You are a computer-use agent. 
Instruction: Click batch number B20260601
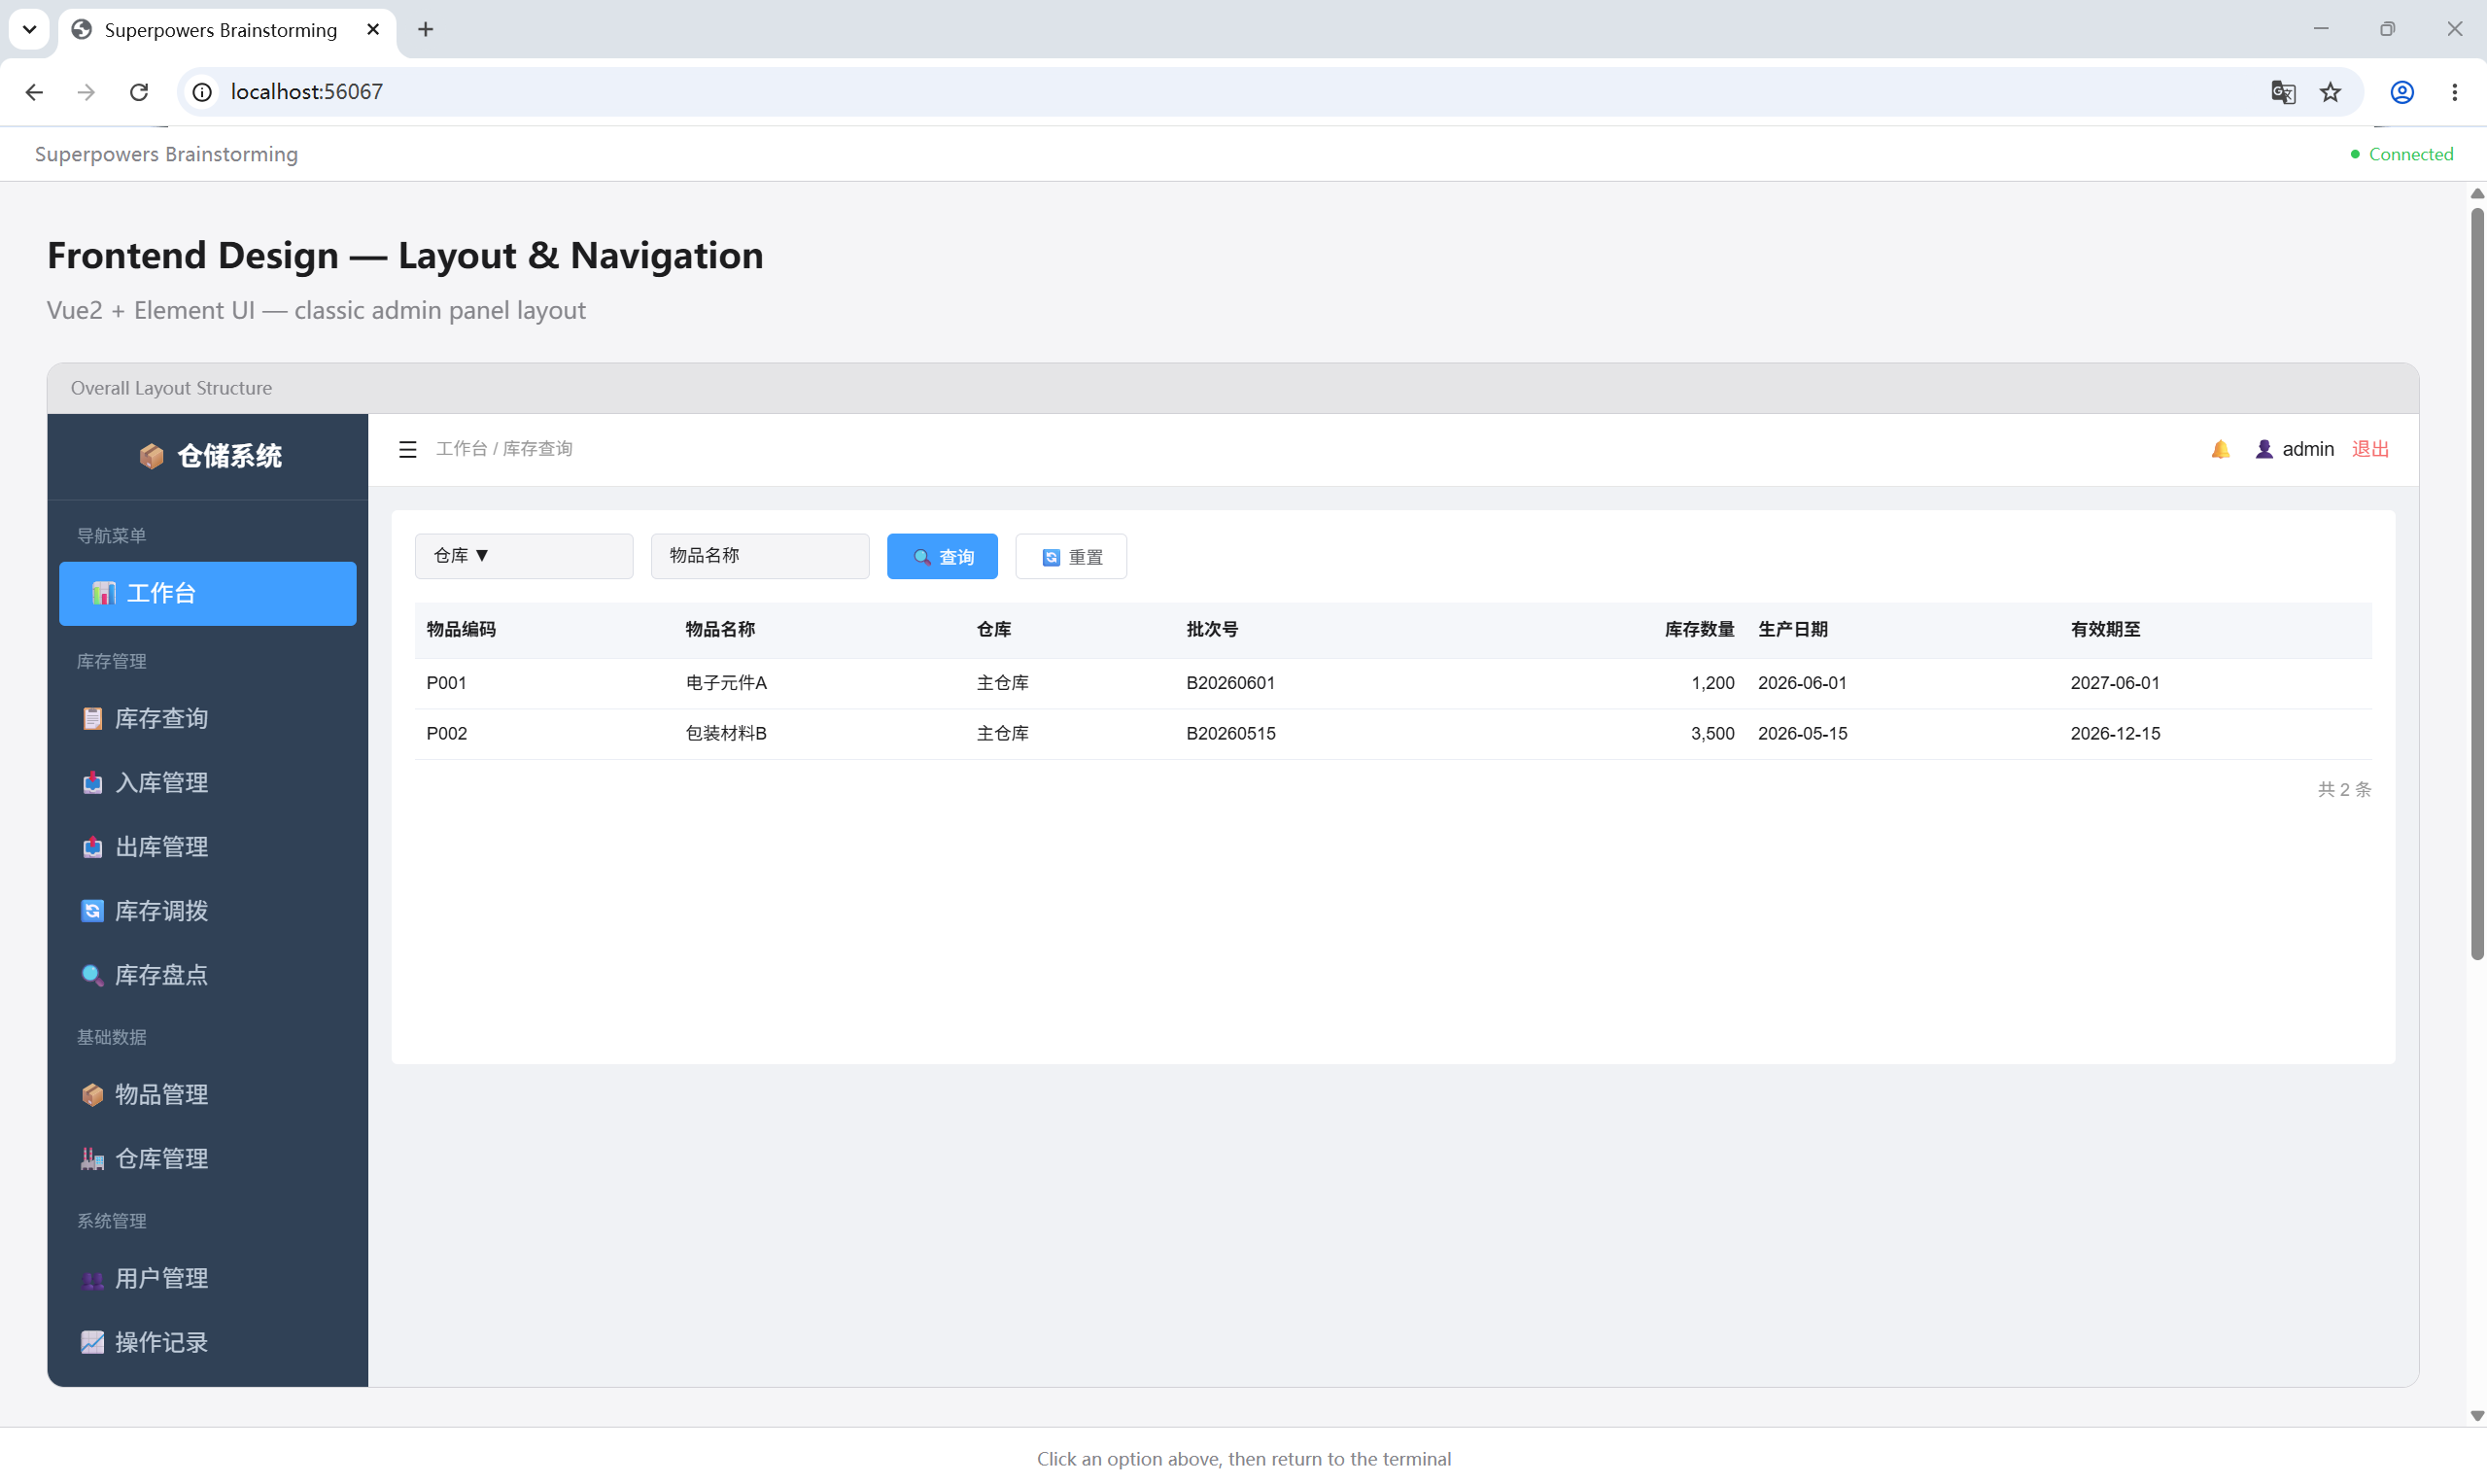(1230, 683)
